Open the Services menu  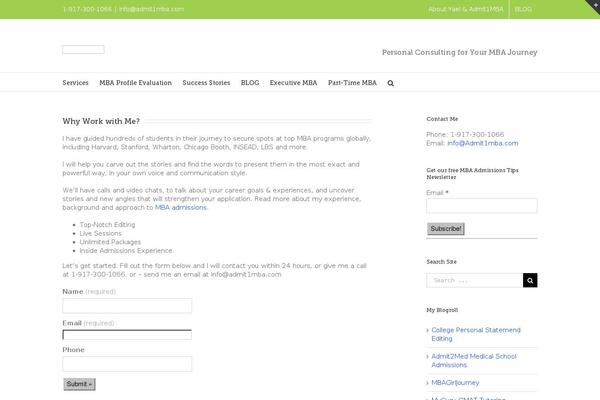point(75,83)
